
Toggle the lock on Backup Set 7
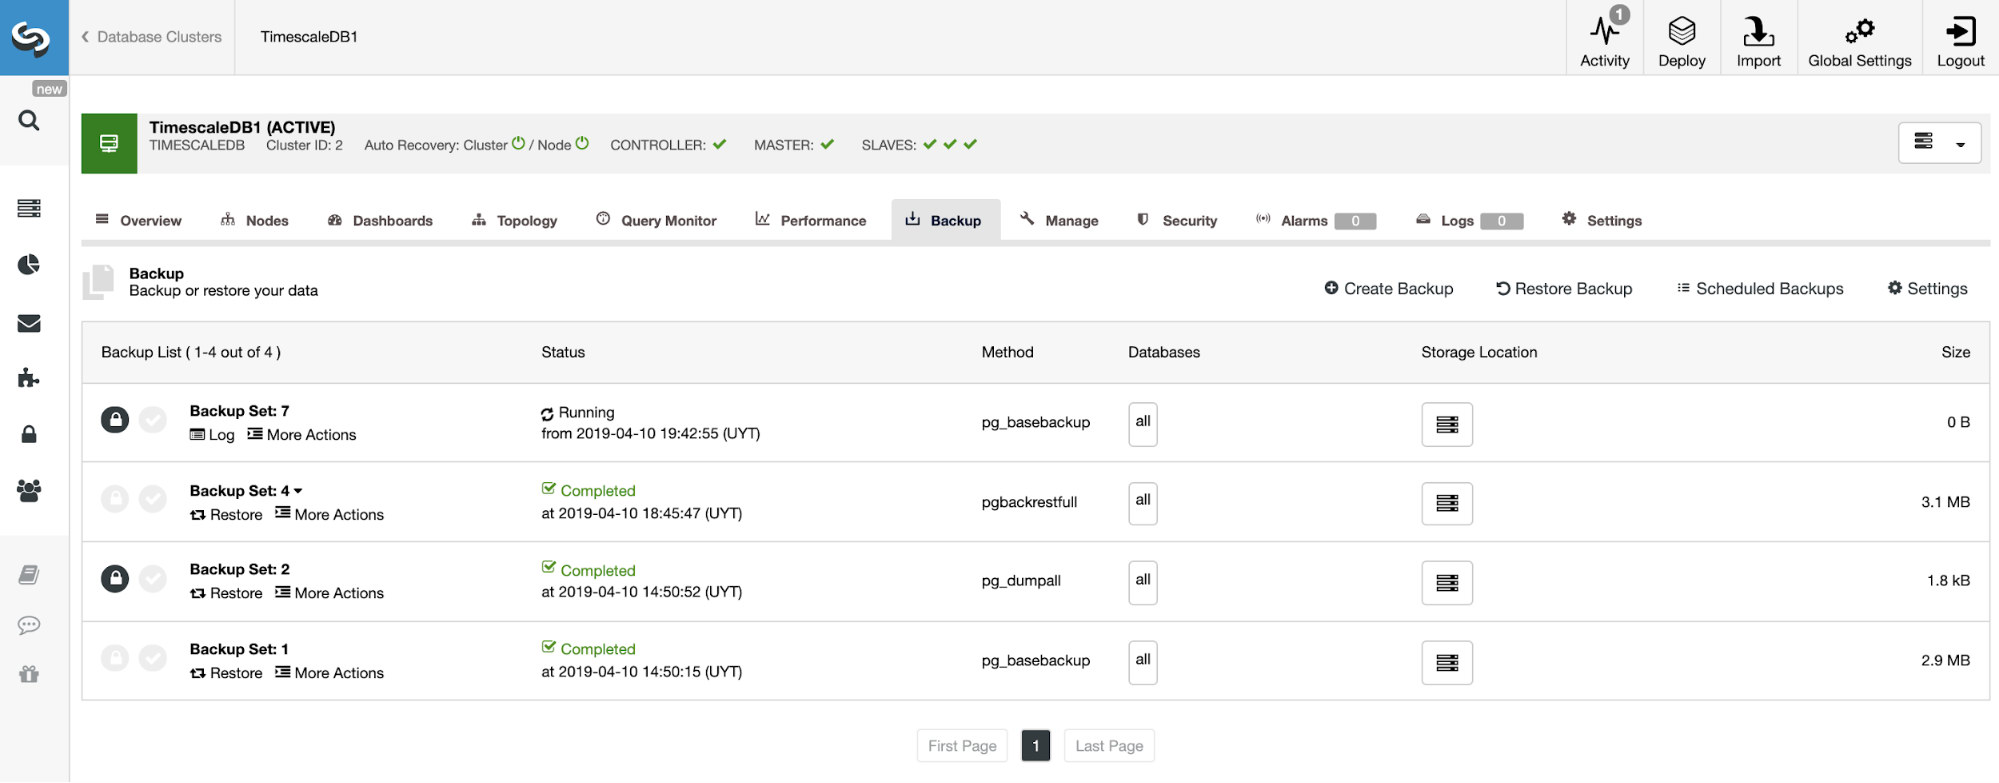(x=115, y=420)
